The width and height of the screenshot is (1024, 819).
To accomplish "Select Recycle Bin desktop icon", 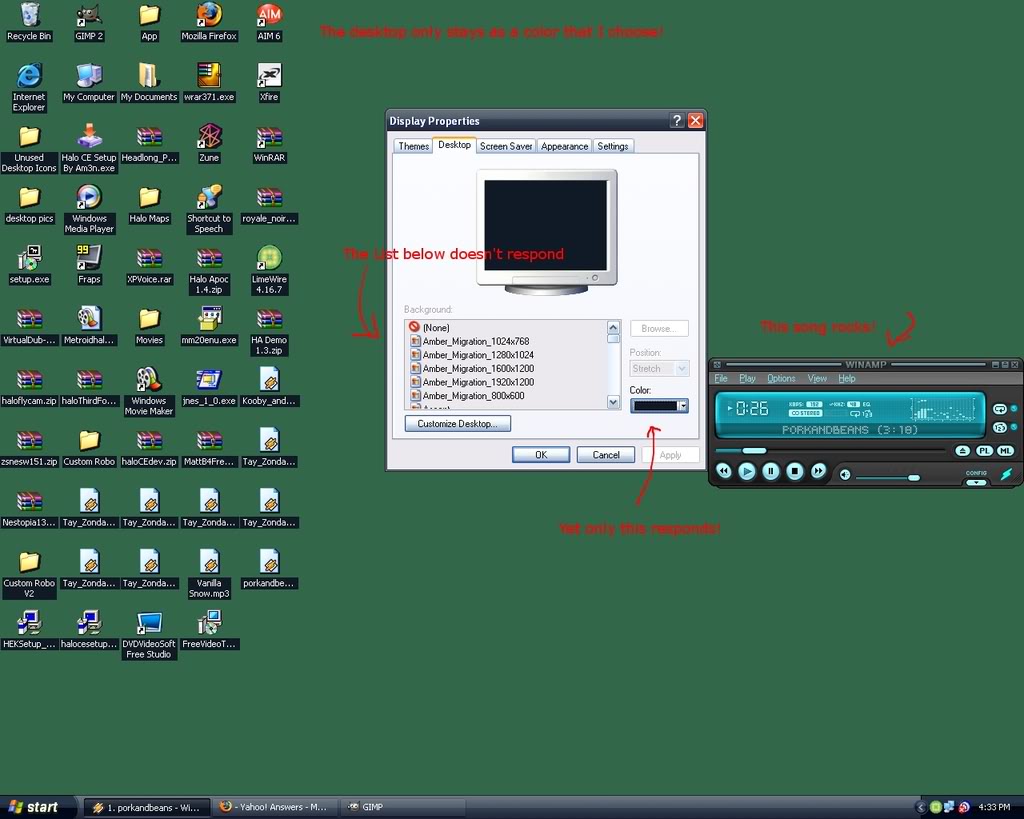I will coord(29,22).
